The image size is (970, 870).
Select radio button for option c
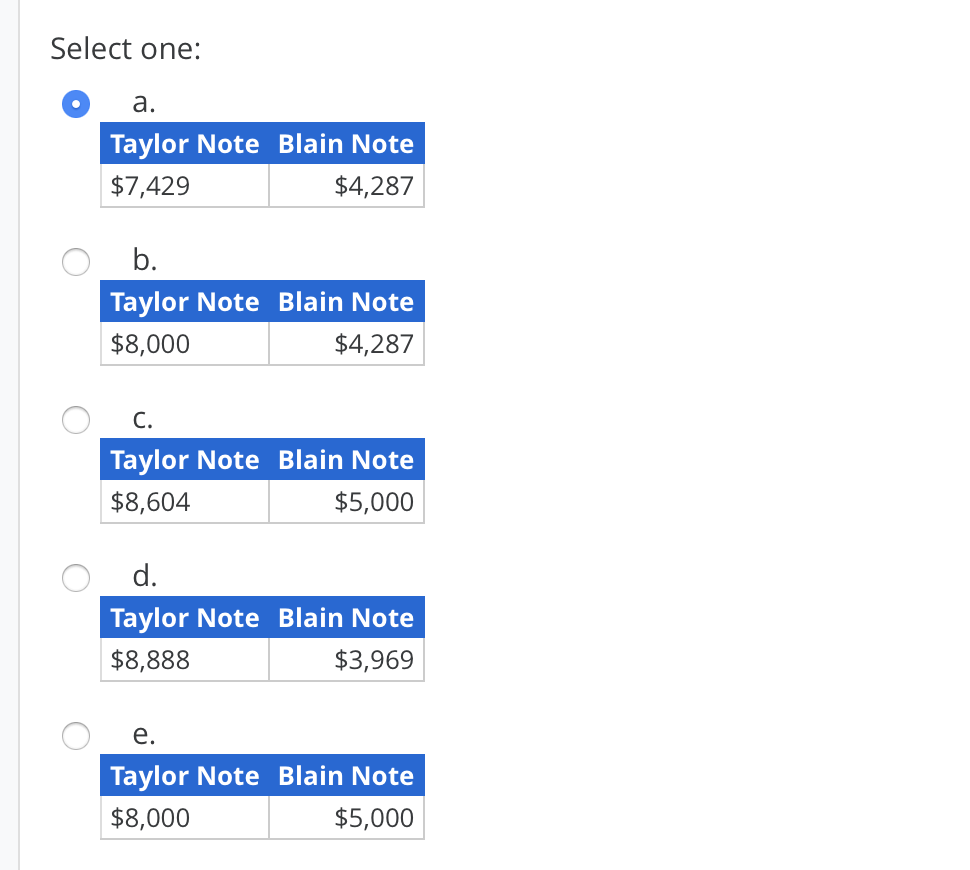(77, 420)
